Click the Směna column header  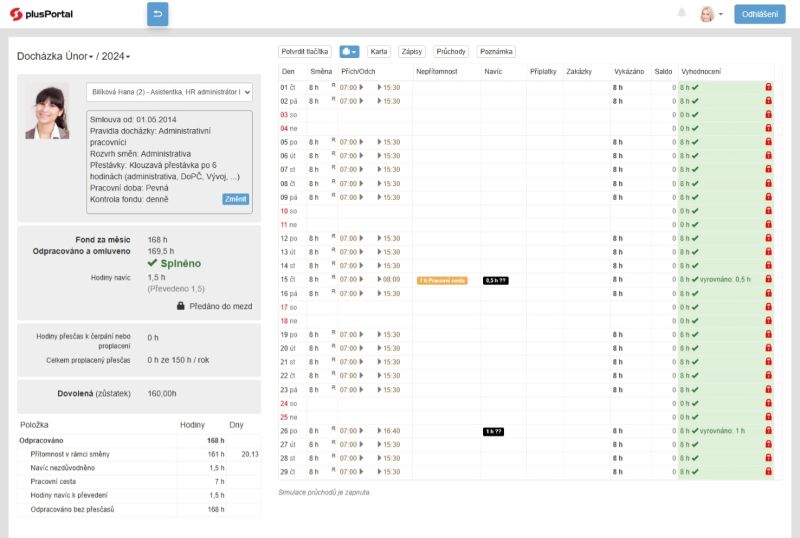tap(321, 71)
